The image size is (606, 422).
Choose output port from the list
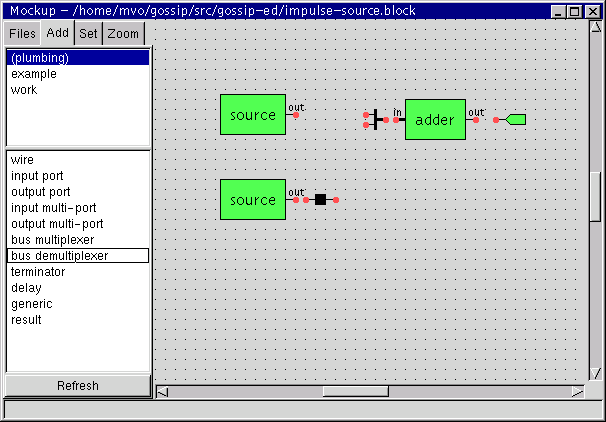(x=78, y=192)
